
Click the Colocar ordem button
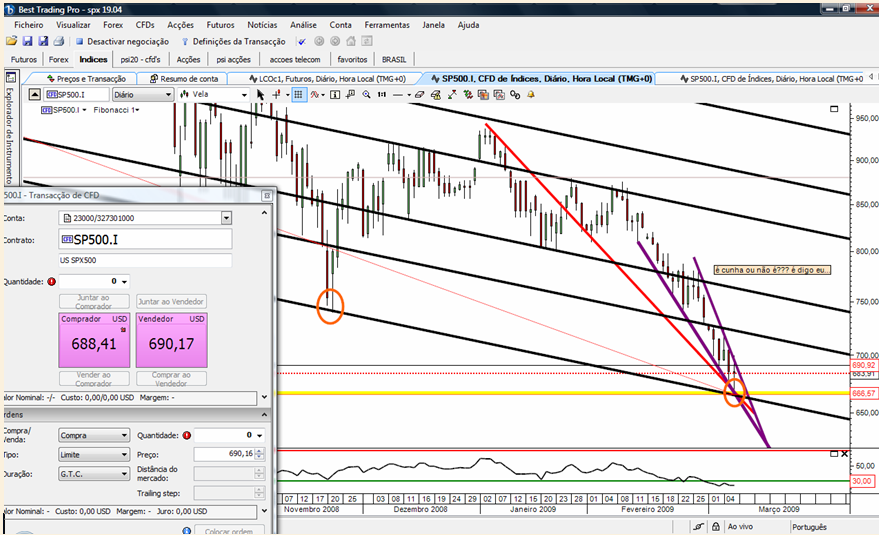point(229,531)
